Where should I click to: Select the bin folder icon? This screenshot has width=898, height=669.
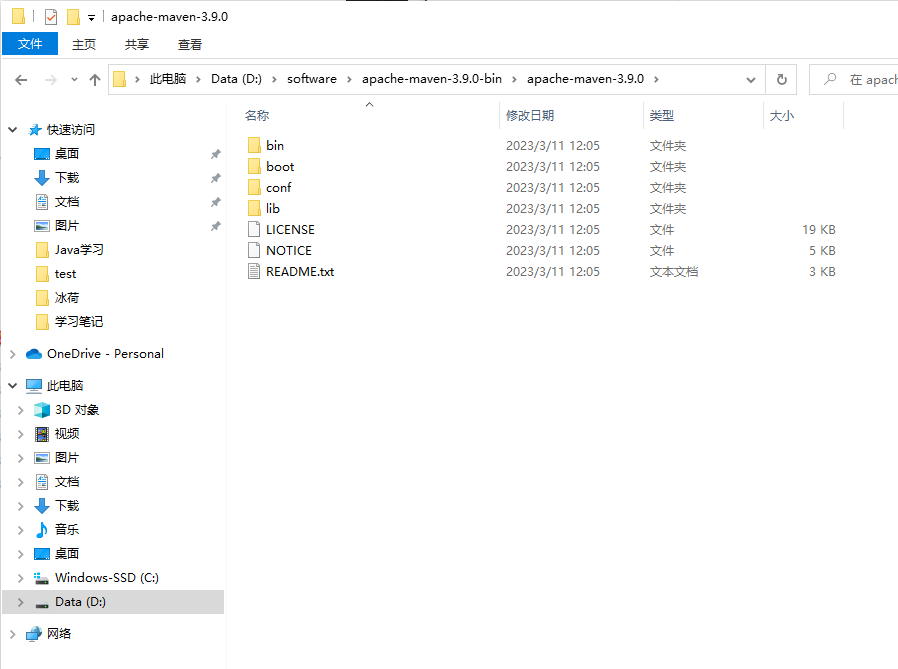(254, 145)
